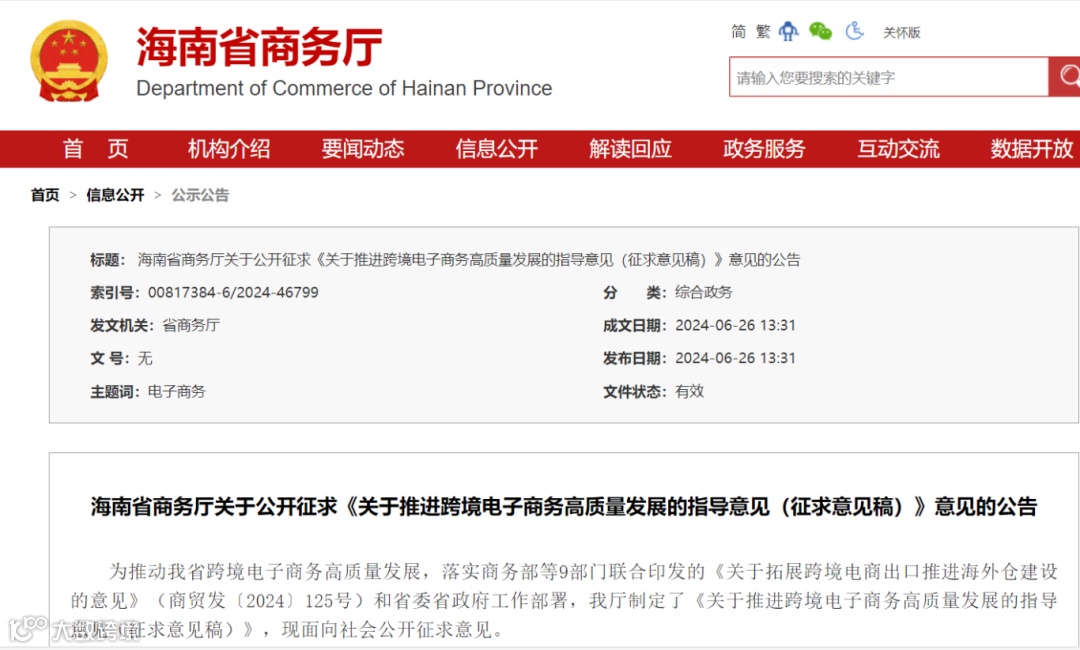The image size is (1080, 650).
Task: Click the 信息公开 breadcrumb link
Action: point(115,195)
